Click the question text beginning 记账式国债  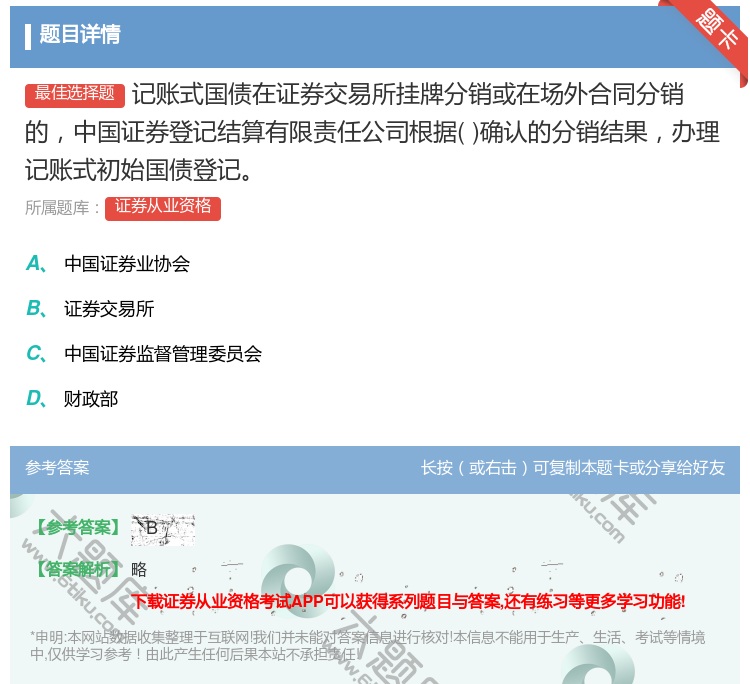tap(372, 132)
